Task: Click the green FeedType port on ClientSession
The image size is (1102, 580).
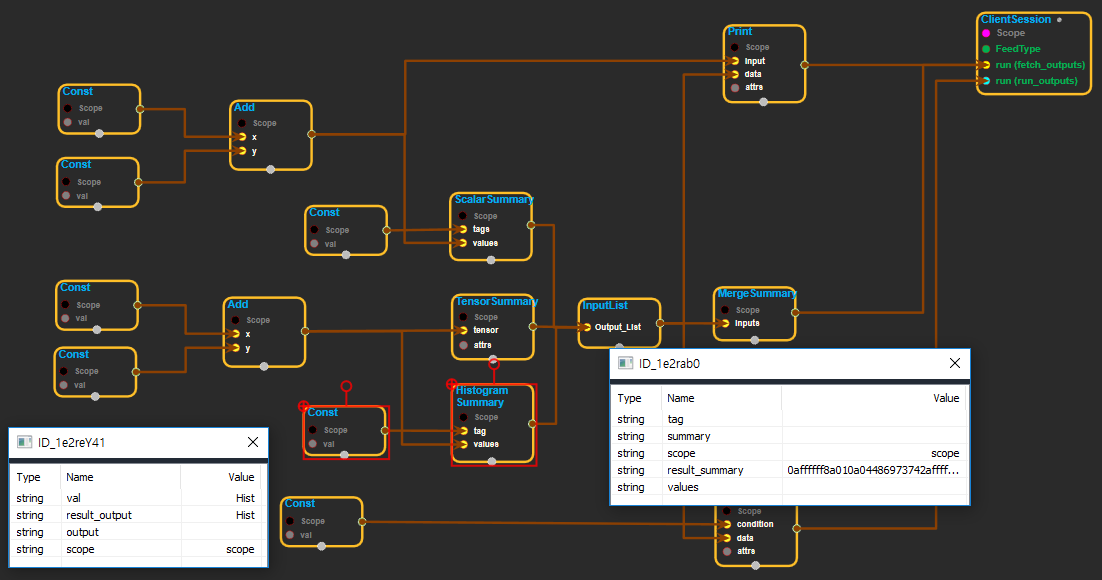Action: point(986,49)
